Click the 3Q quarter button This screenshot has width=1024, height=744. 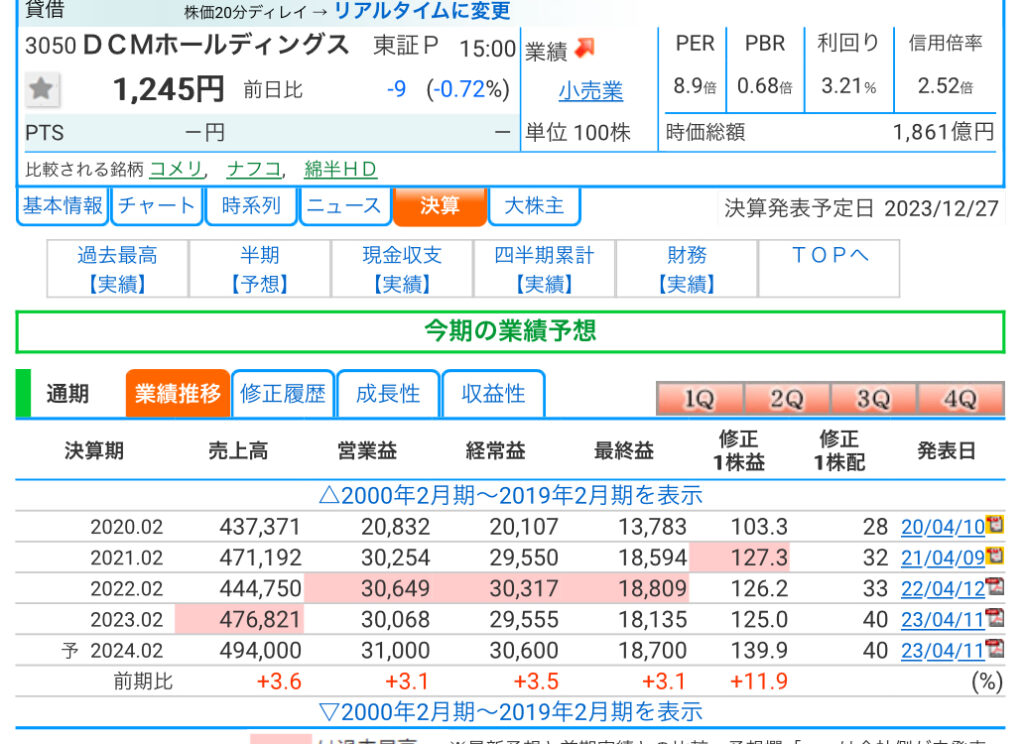click(873, 398)
